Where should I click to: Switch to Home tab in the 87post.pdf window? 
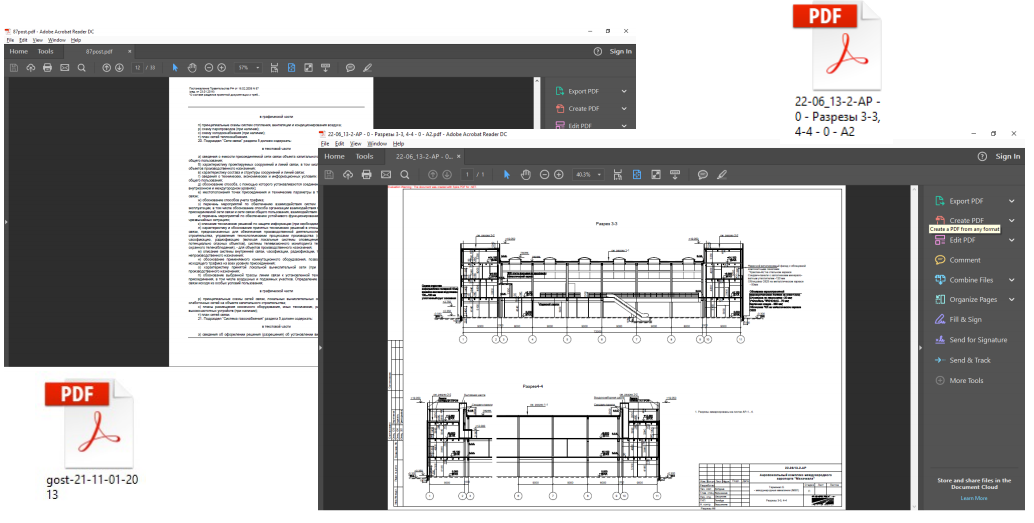point(18,51)
